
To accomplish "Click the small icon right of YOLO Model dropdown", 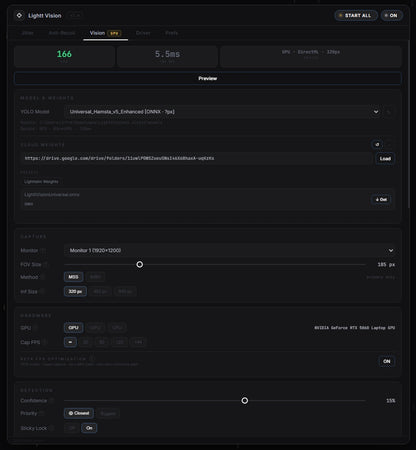I will coord(389,112).
